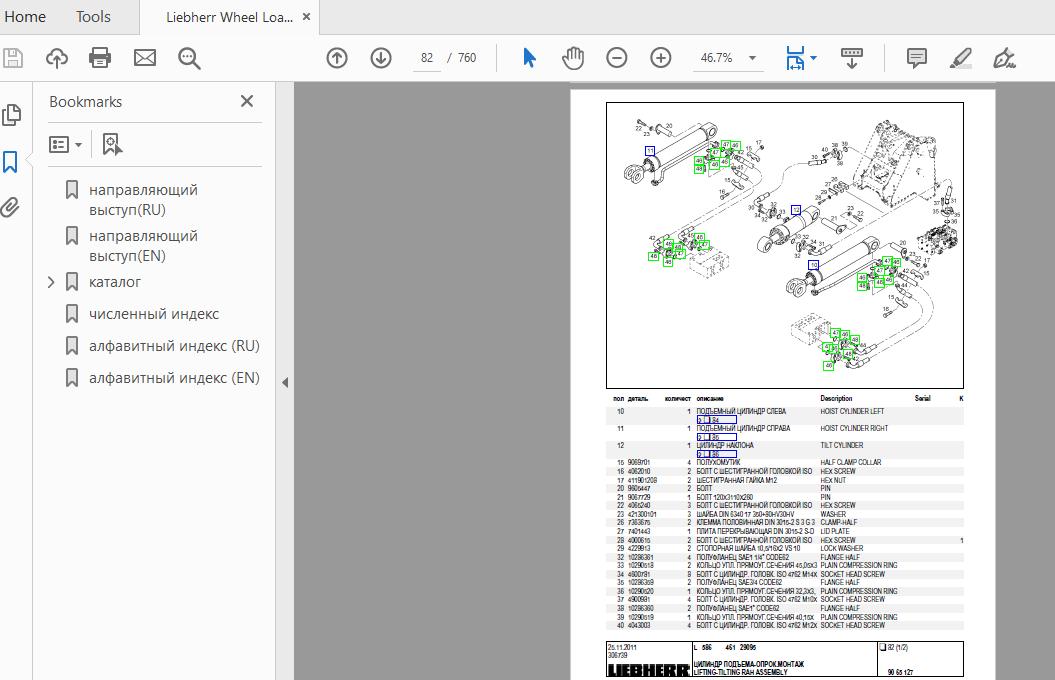The width and height of the screenshot is (1055, 680).
Task: Open the каталог bookmark
Action: coord(115,282)
